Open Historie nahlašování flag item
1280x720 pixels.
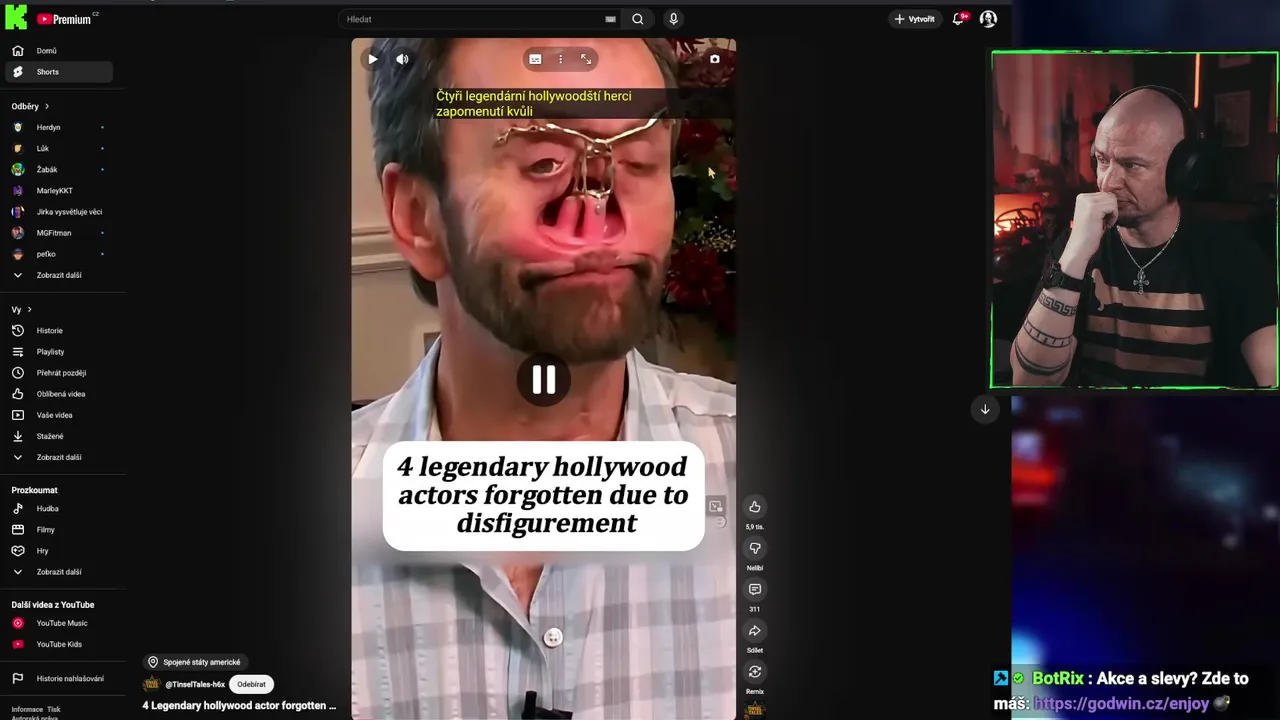(58, 678)
